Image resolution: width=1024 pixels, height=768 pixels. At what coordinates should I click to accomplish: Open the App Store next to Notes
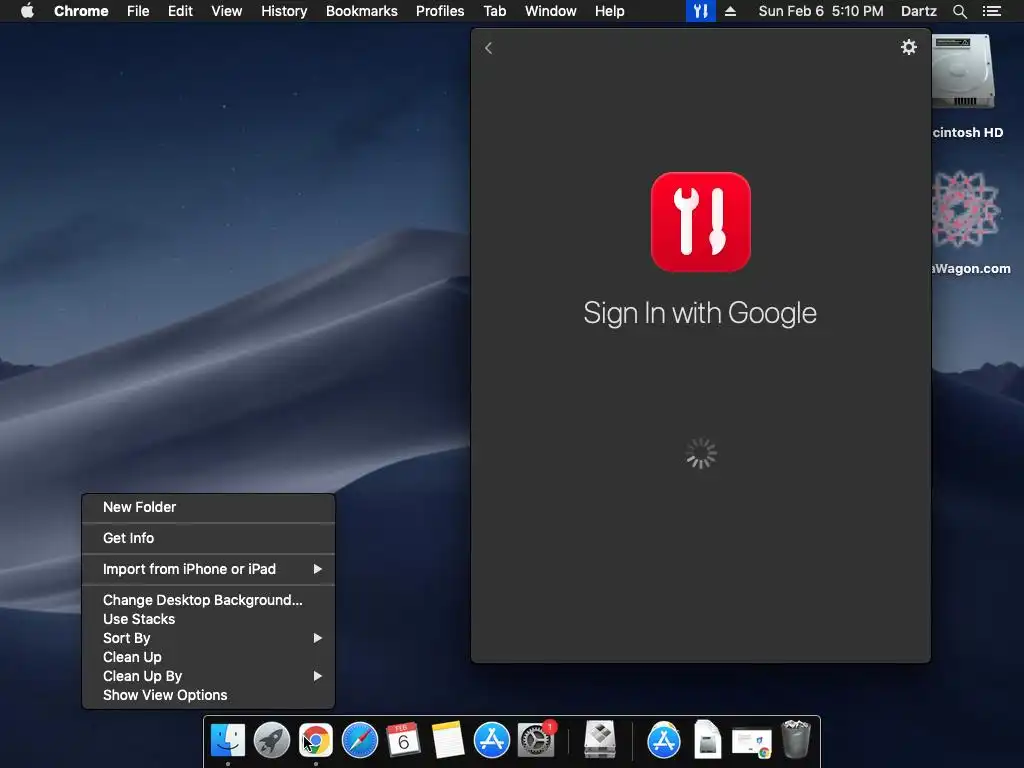(492, 740)
